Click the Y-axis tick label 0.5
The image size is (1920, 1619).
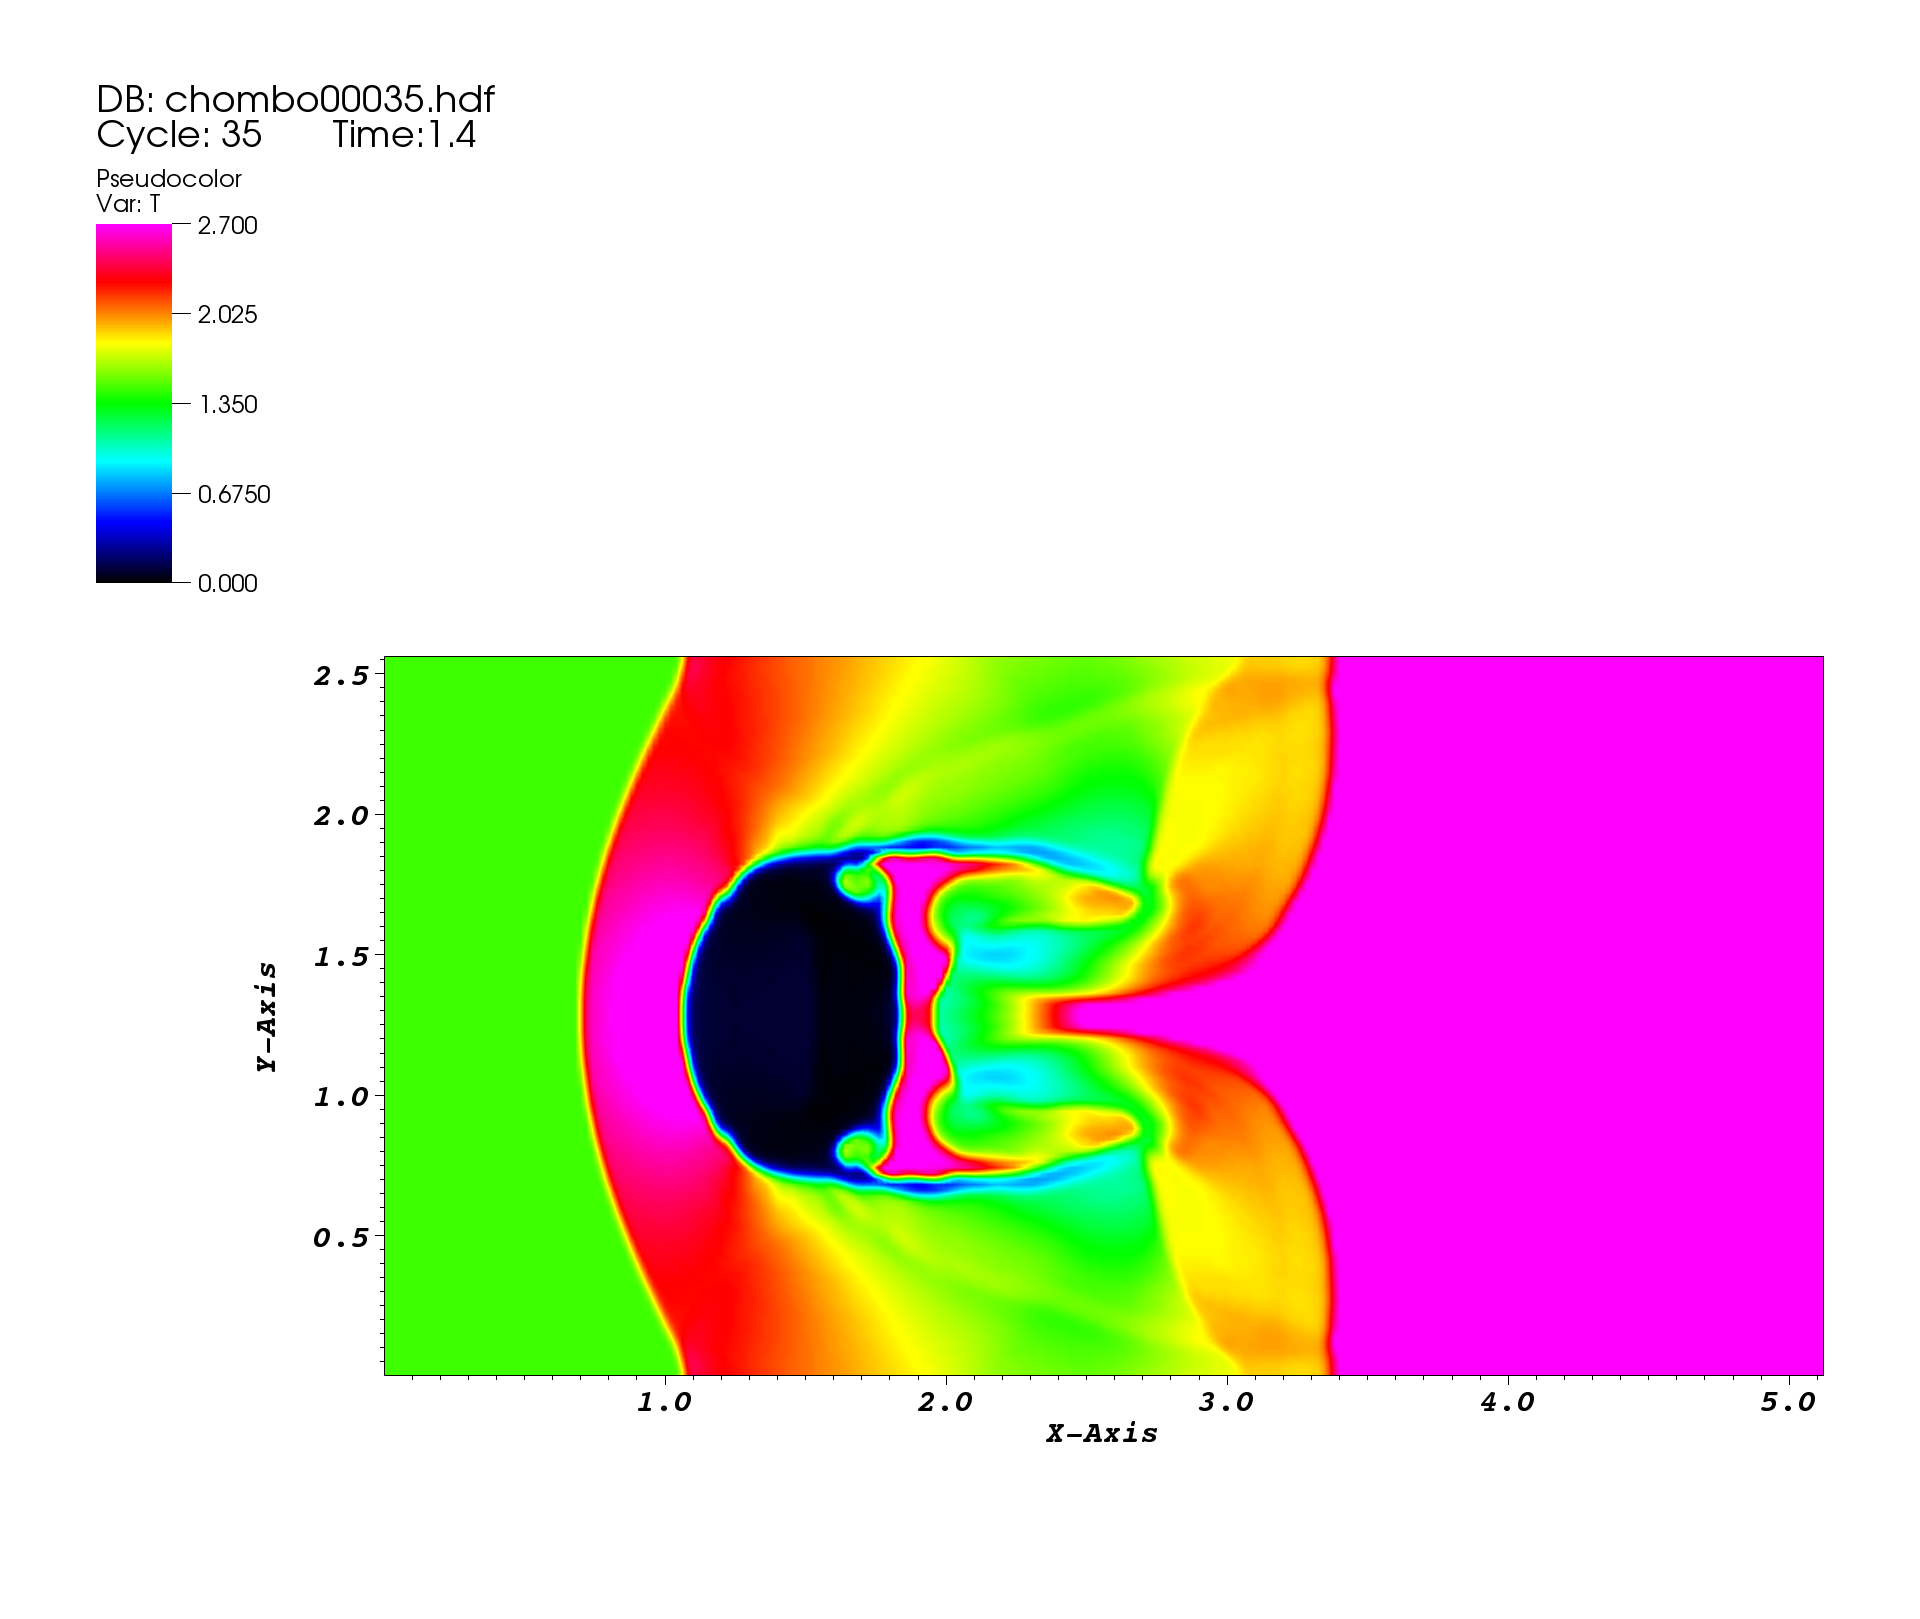pyautogui.click(x=341, y=1239)
